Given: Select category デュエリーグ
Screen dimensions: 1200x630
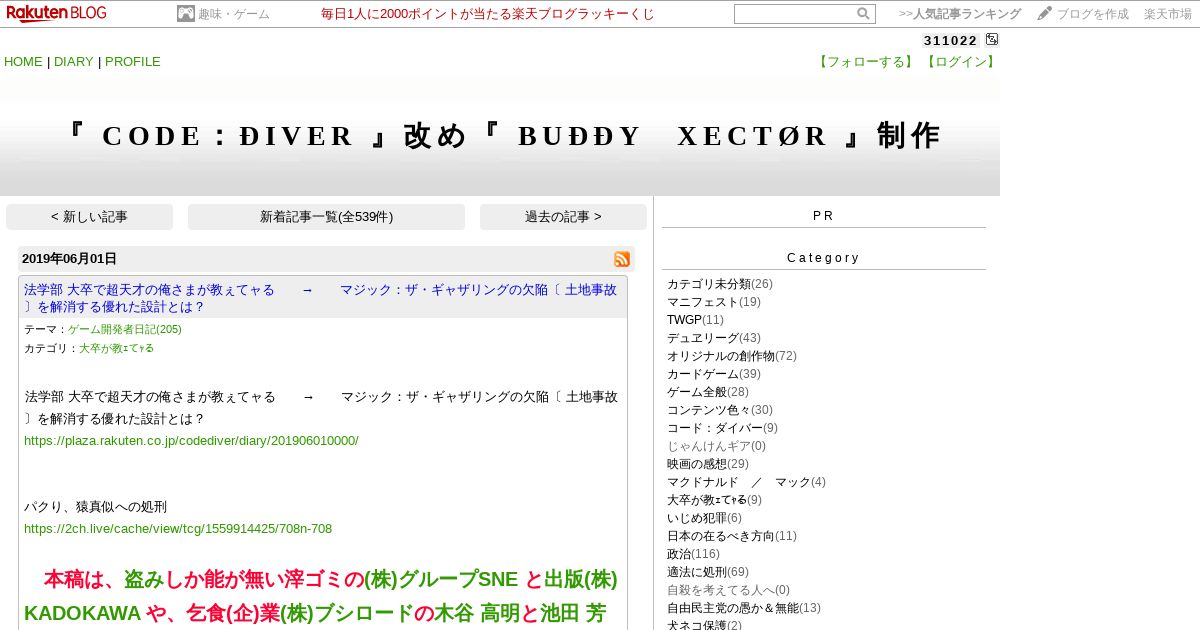Looking at the screenshot, I should (x=703, y=338).
